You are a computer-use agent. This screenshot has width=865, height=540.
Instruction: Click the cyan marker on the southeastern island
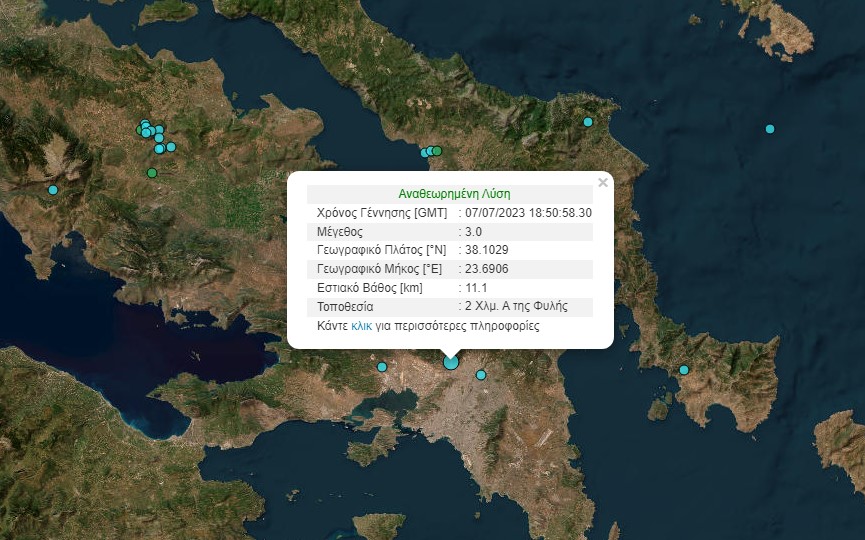684,370
